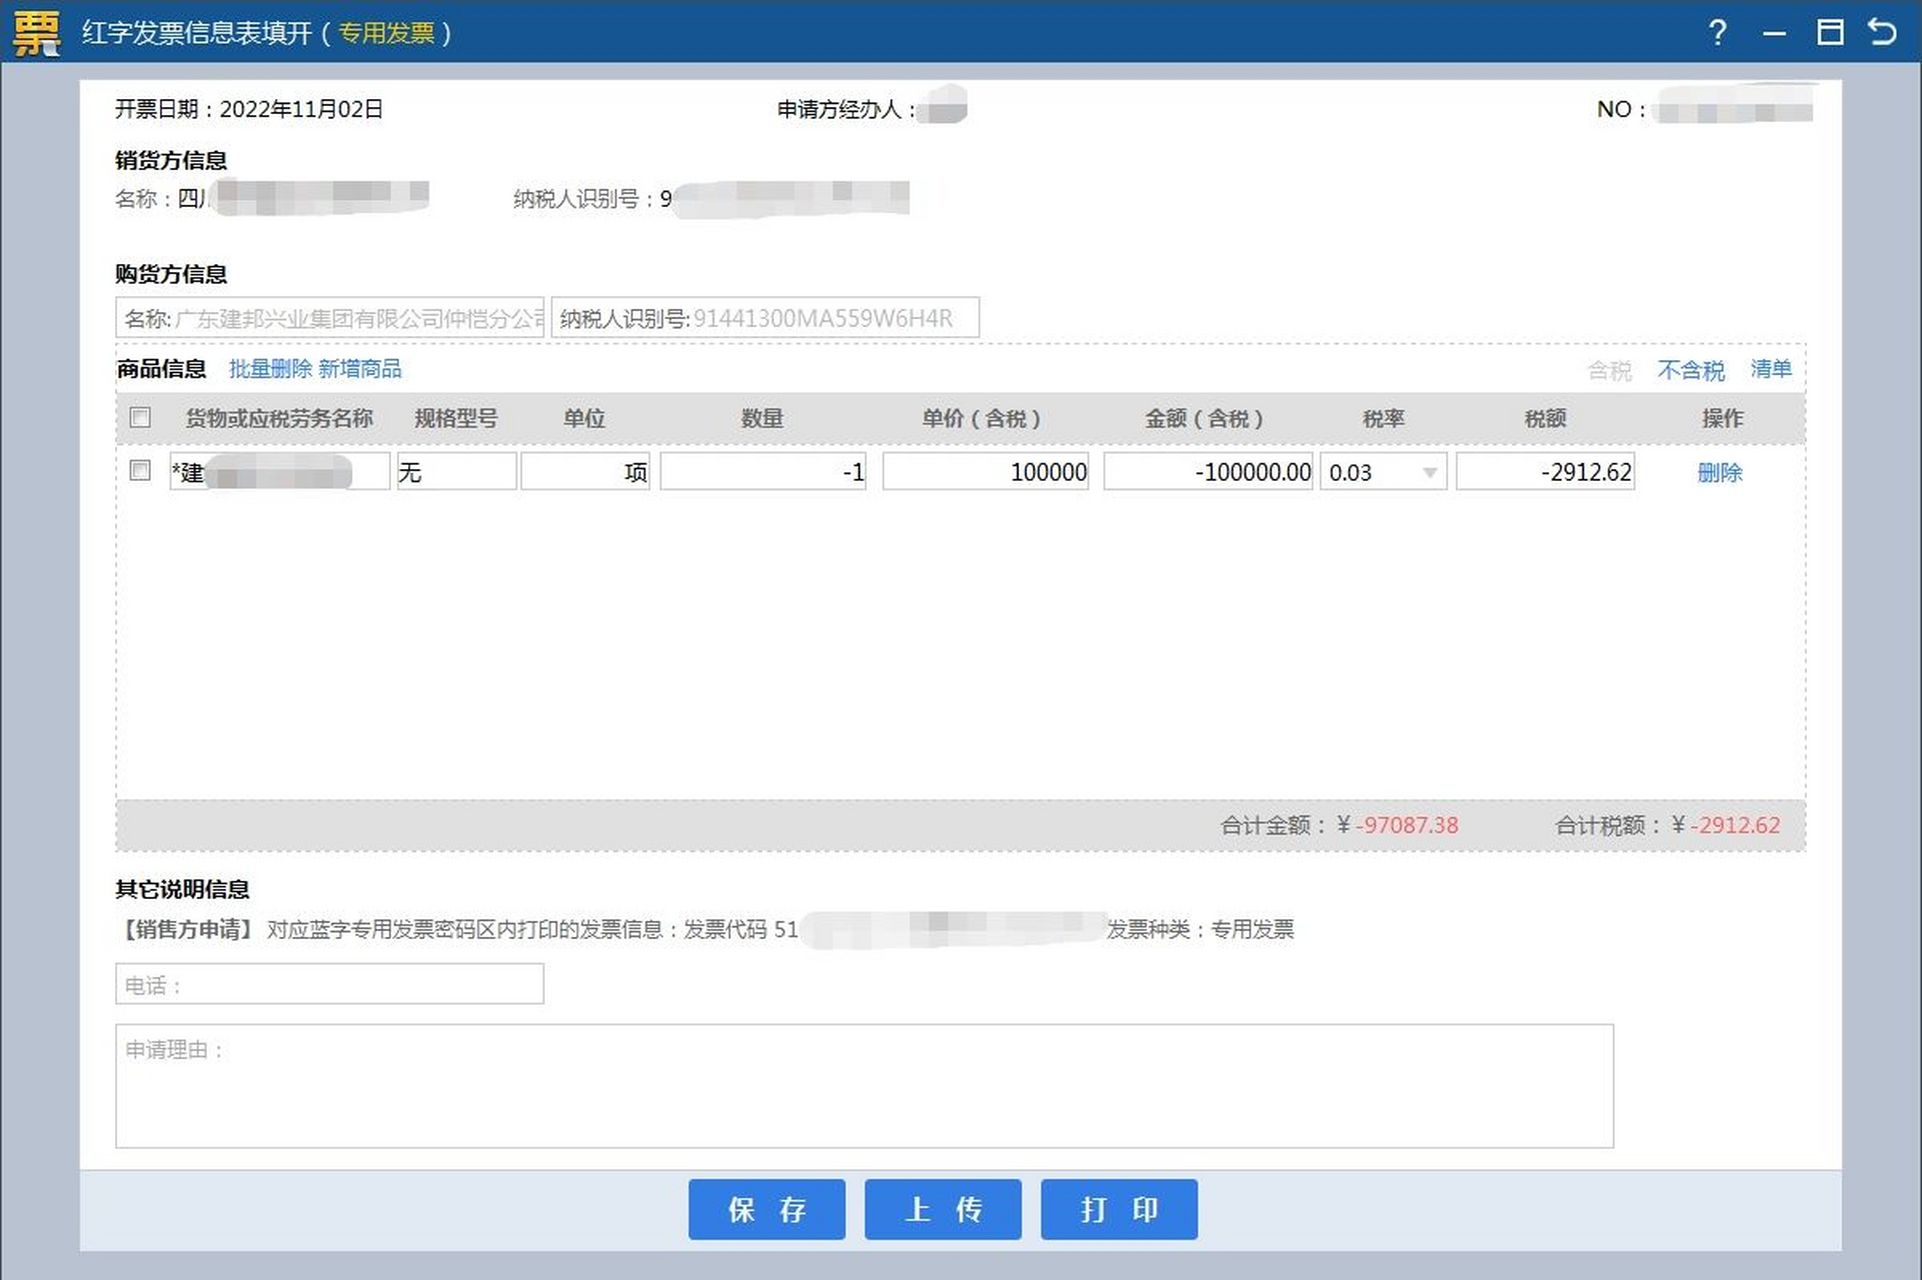Click the 发票种类:专用发票 text
The height and width of the screenshot is (1280, 1922).
point(1200,929)
